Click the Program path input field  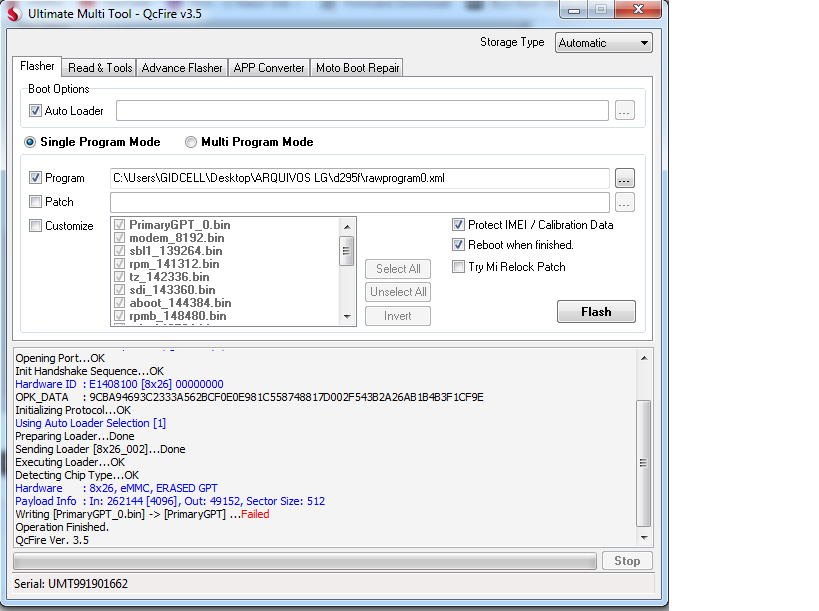(x=360, y=178)
